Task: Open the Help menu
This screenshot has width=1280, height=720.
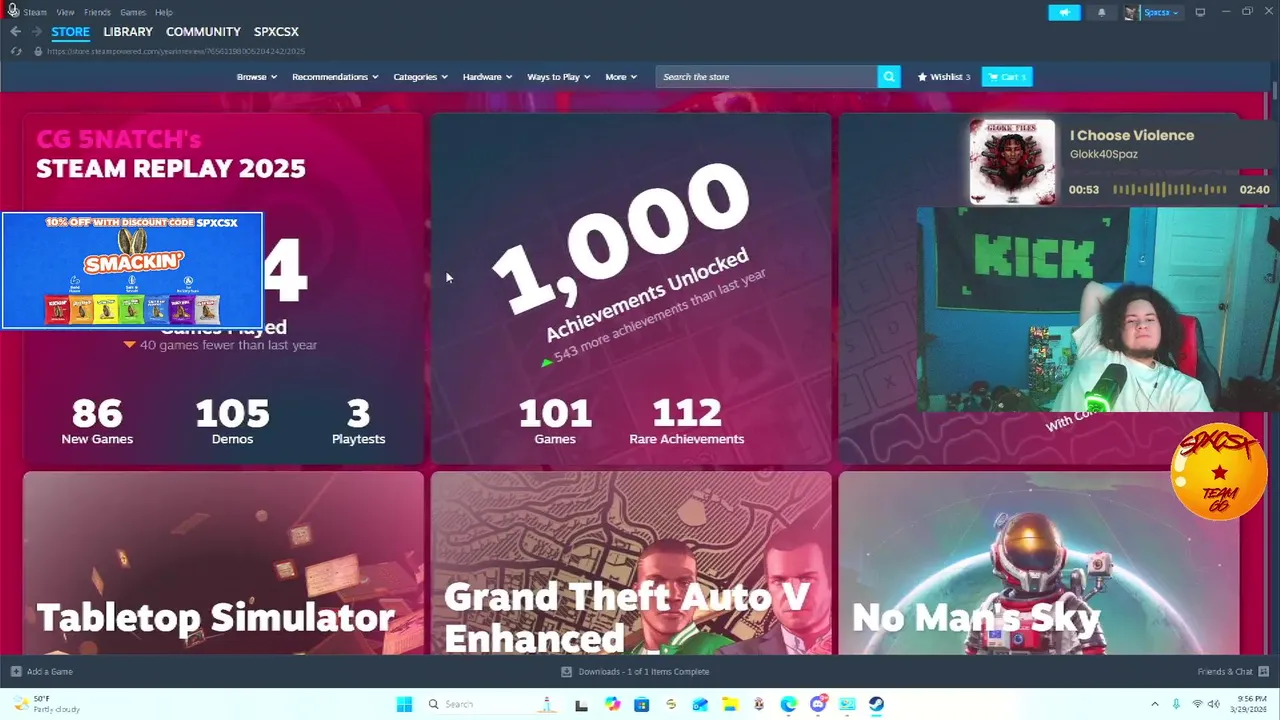Action: click(x=164, y=12)
